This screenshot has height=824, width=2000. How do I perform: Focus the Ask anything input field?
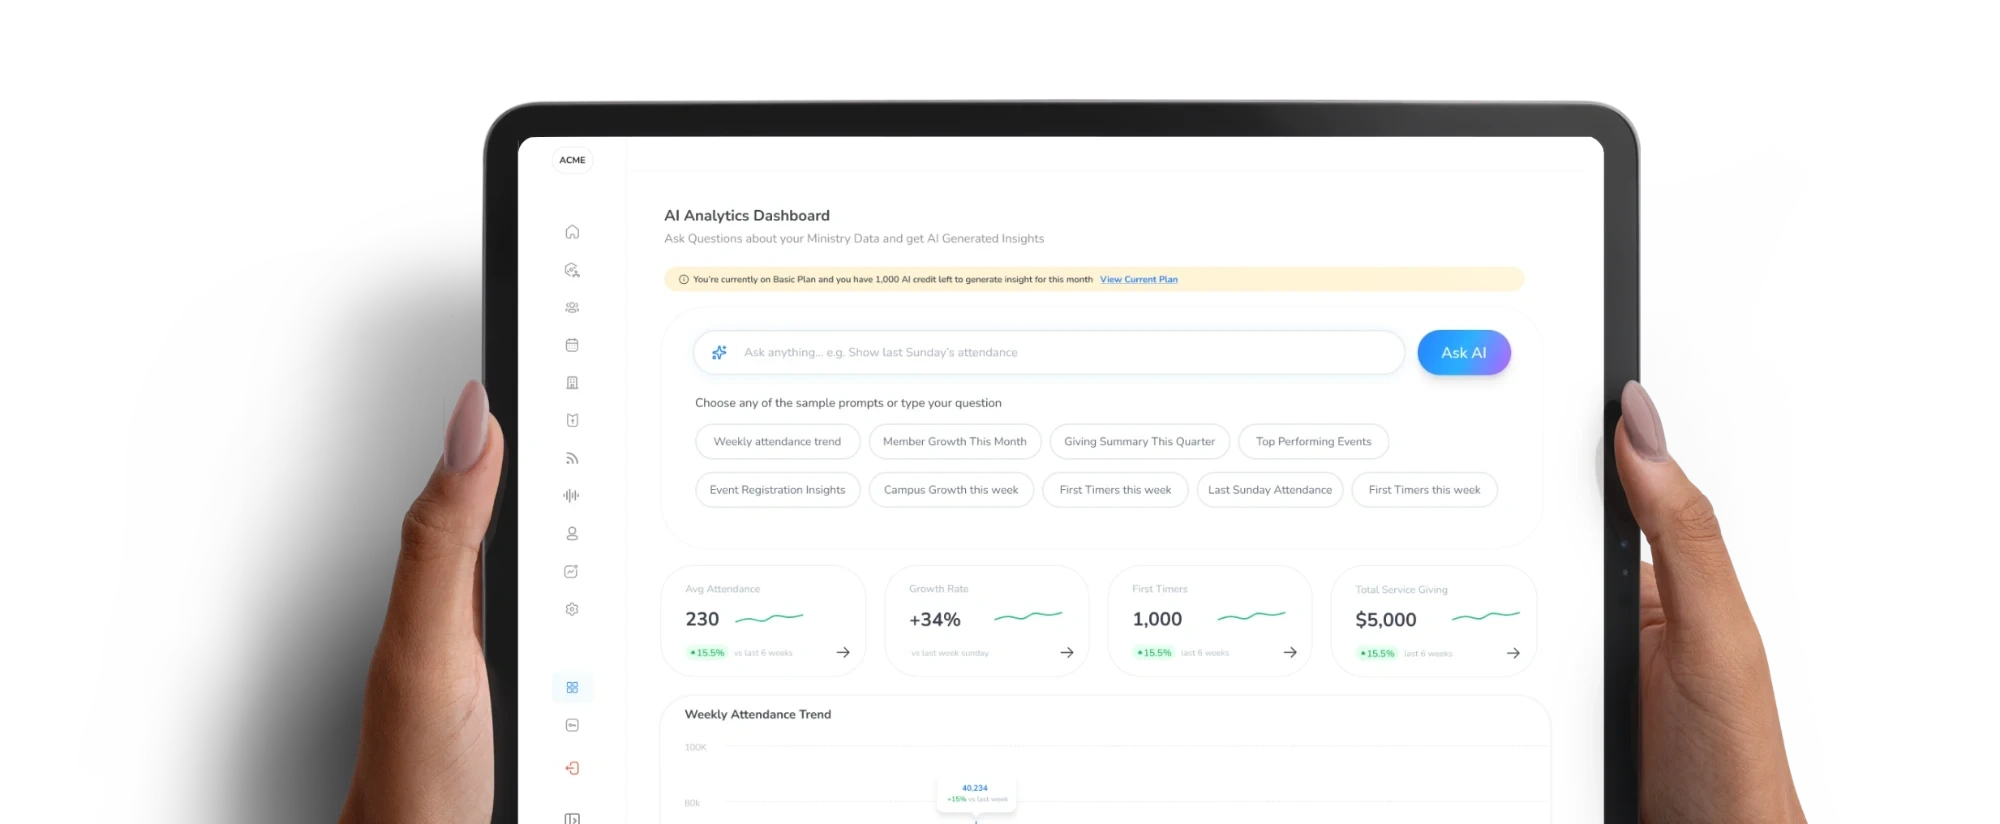coord(1049,352)
